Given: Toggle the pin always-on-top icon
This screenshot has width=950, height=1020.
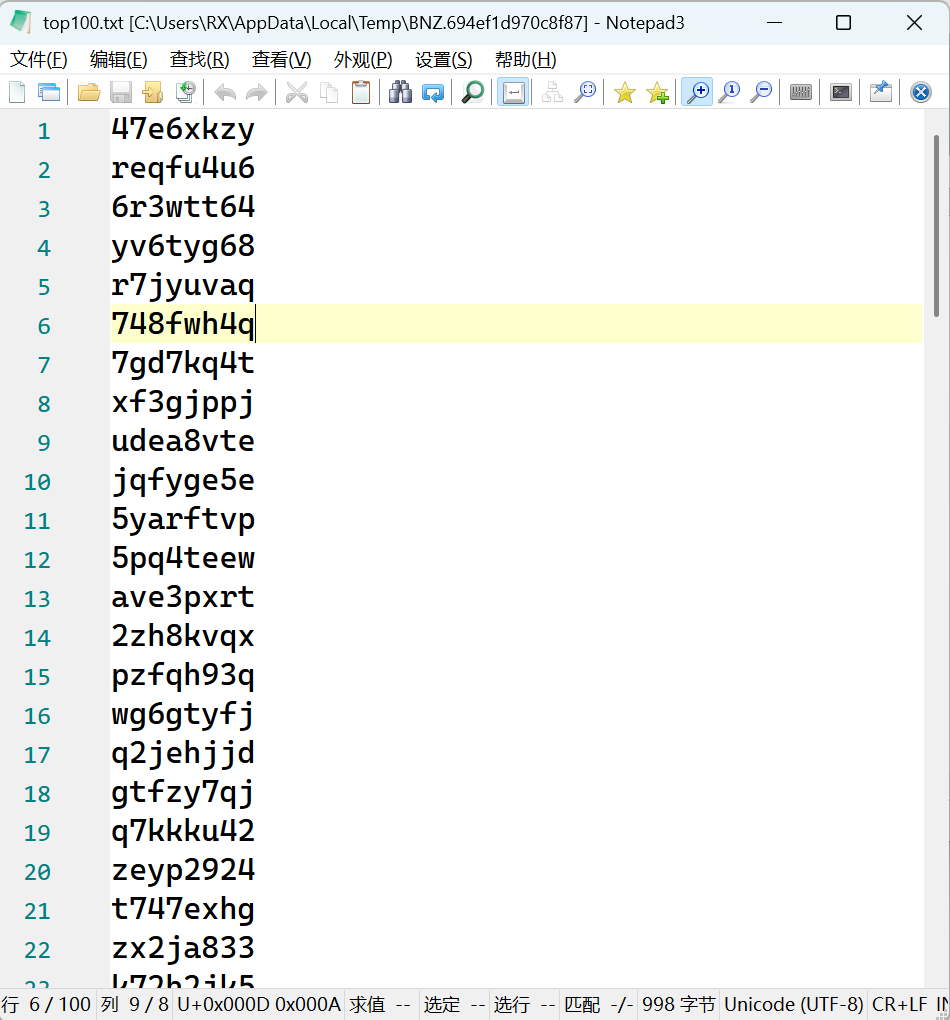Looking at the screenshot, I should click(x=880, y=93).
